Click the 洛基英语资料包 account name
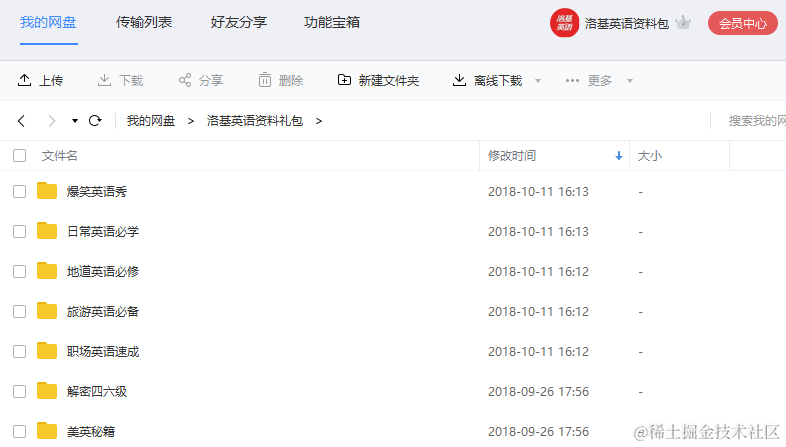This screenshot has height=447, width=786. (x=627, y=24)
